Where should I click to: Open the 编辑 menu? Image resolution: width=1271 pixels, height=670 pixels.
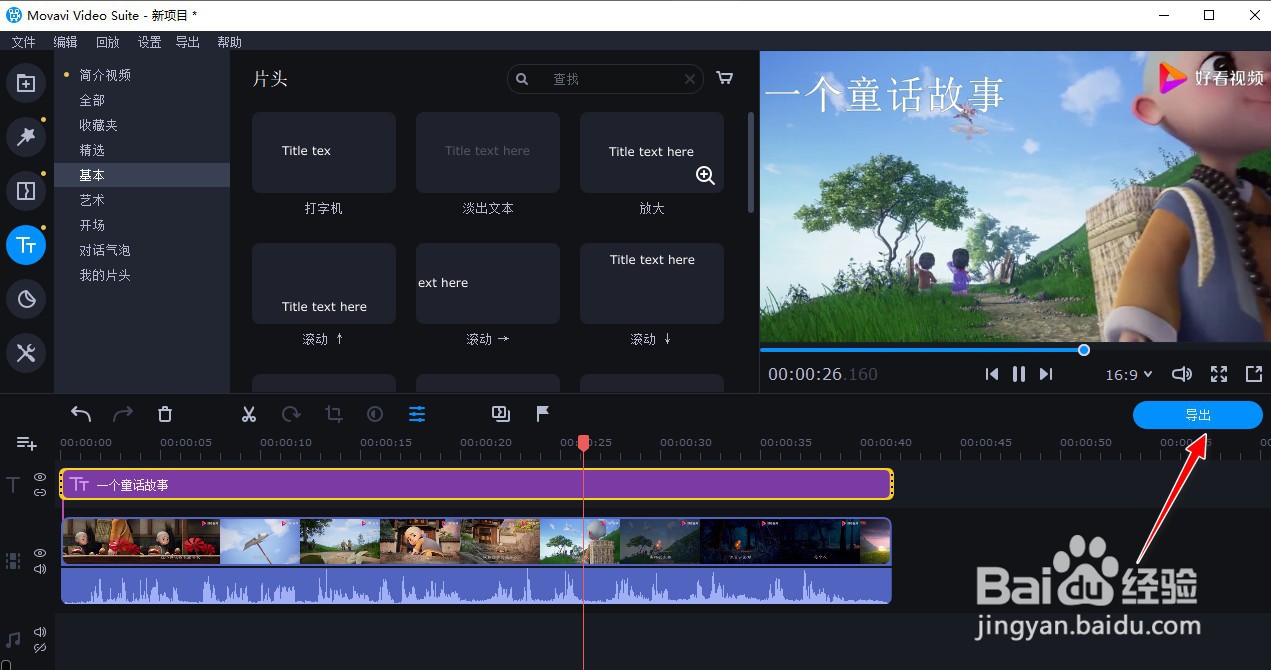pyautogui.click(x=65, y=42)
